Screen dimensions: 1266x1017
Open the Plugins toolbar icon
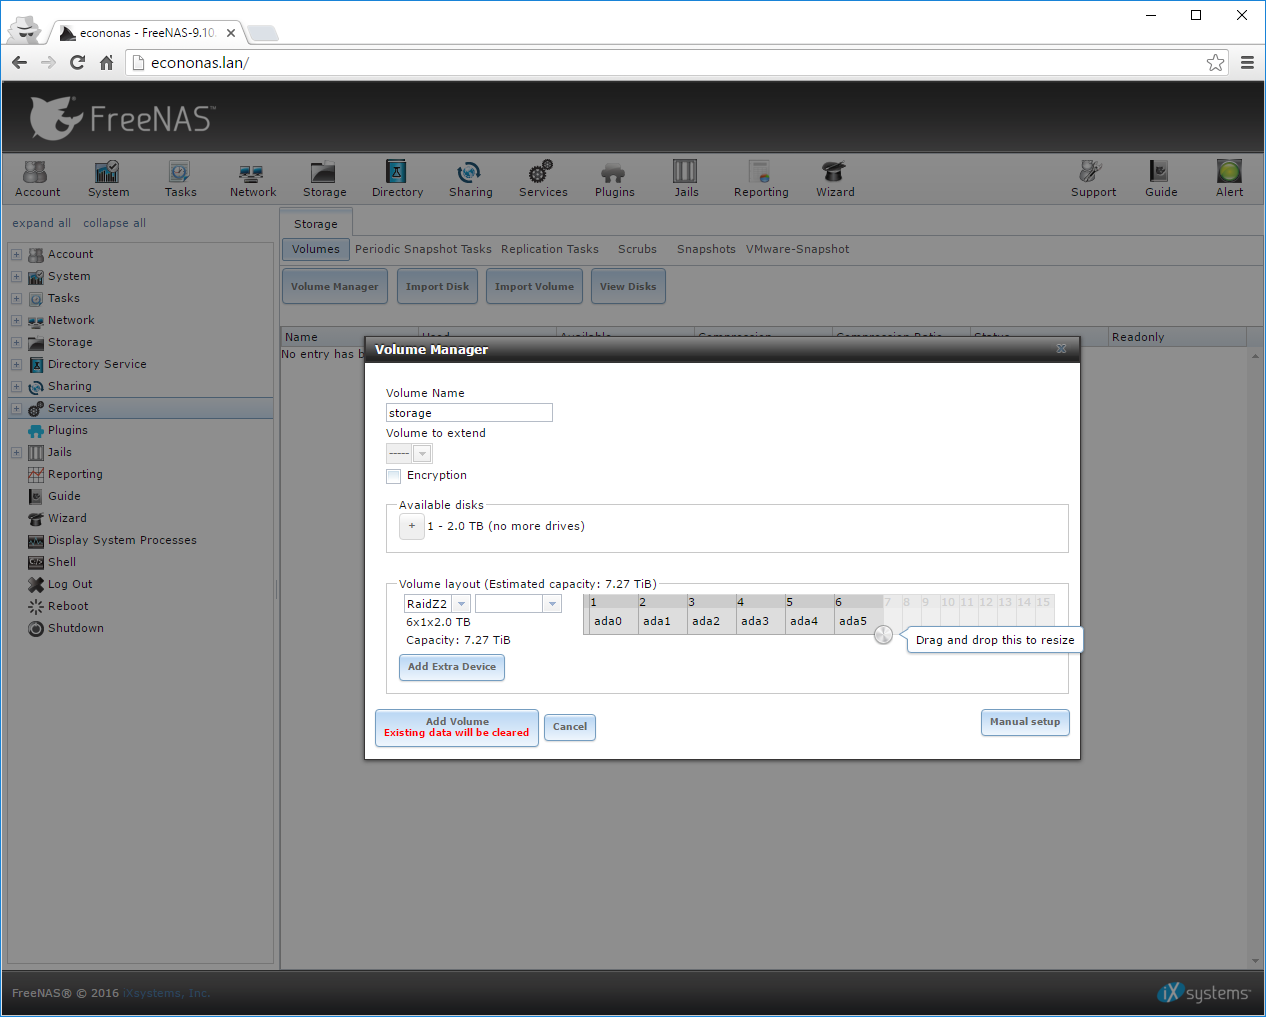click(x=614, y=179)
